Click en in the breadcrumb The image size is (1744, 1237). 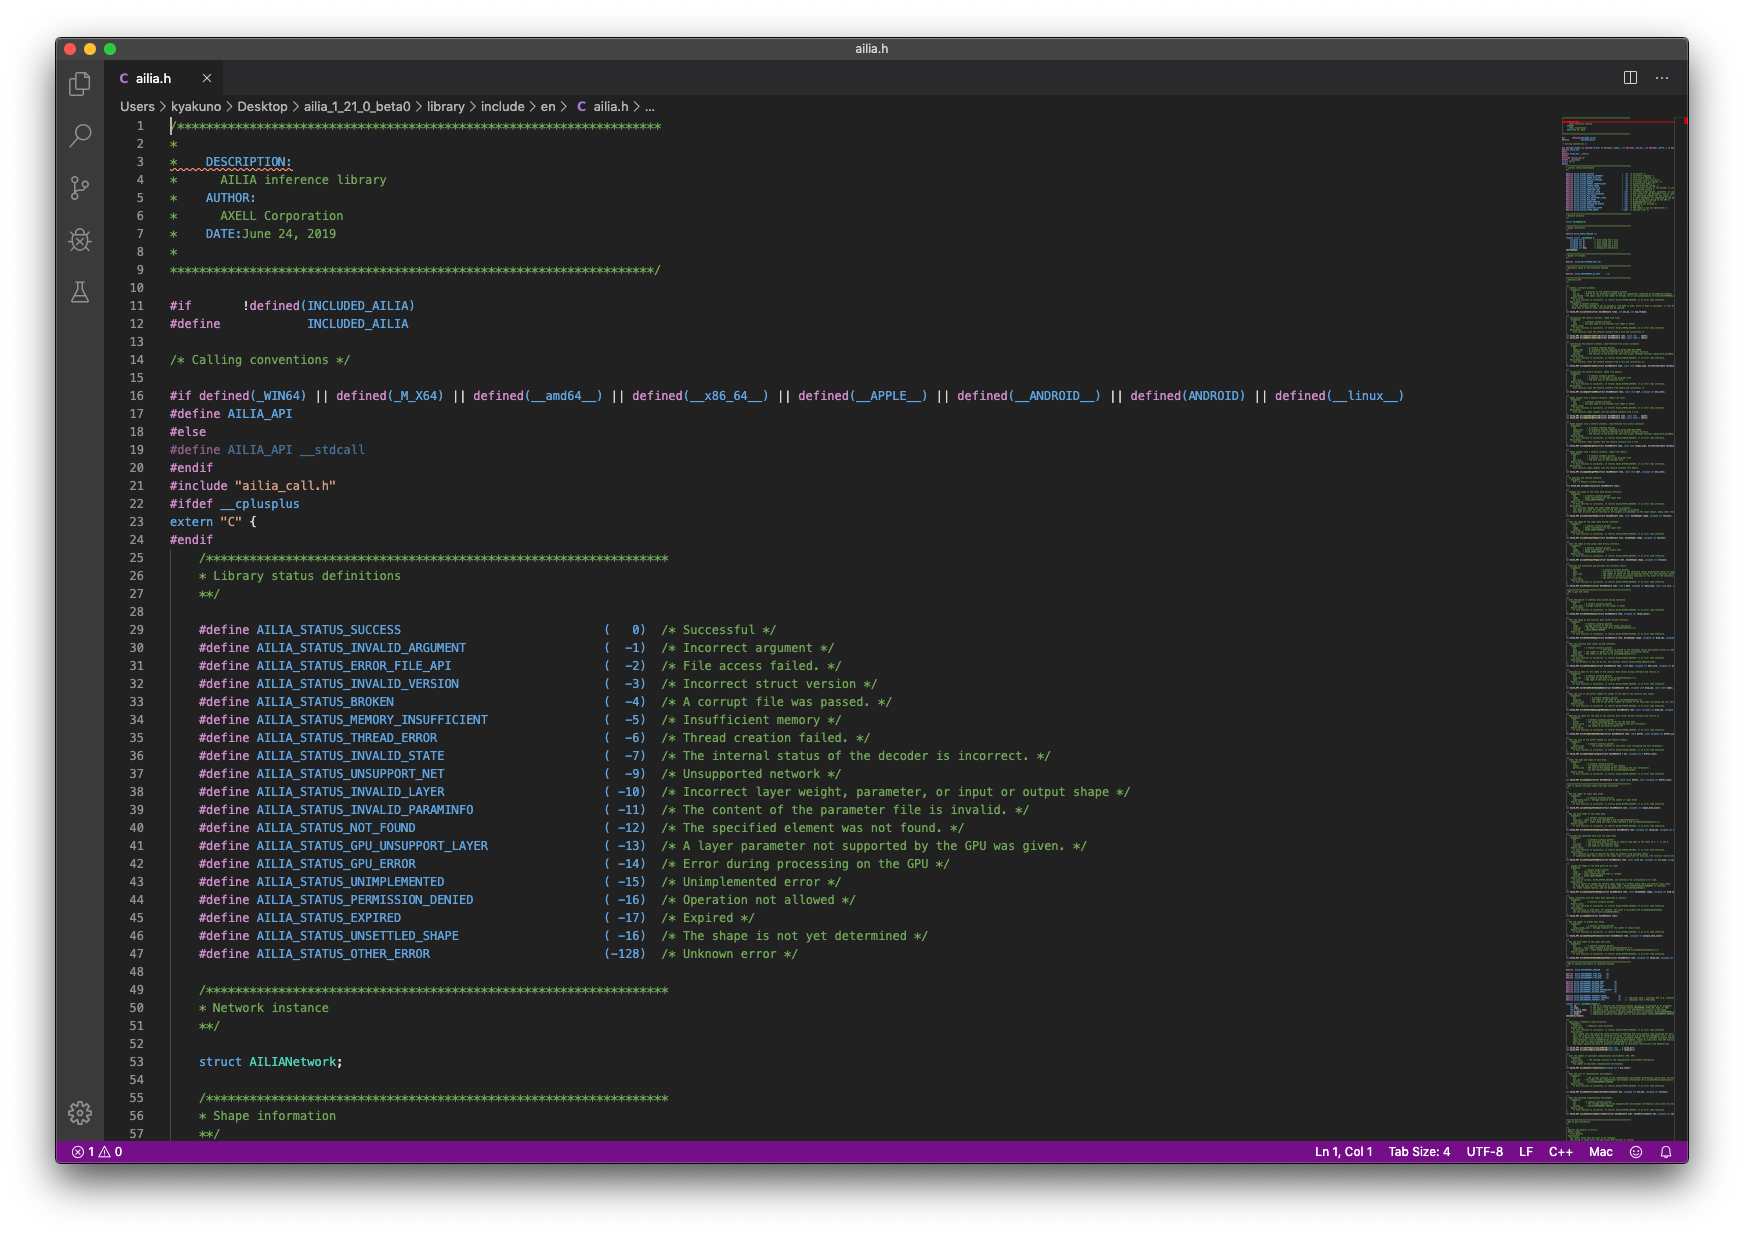[548, 106]
